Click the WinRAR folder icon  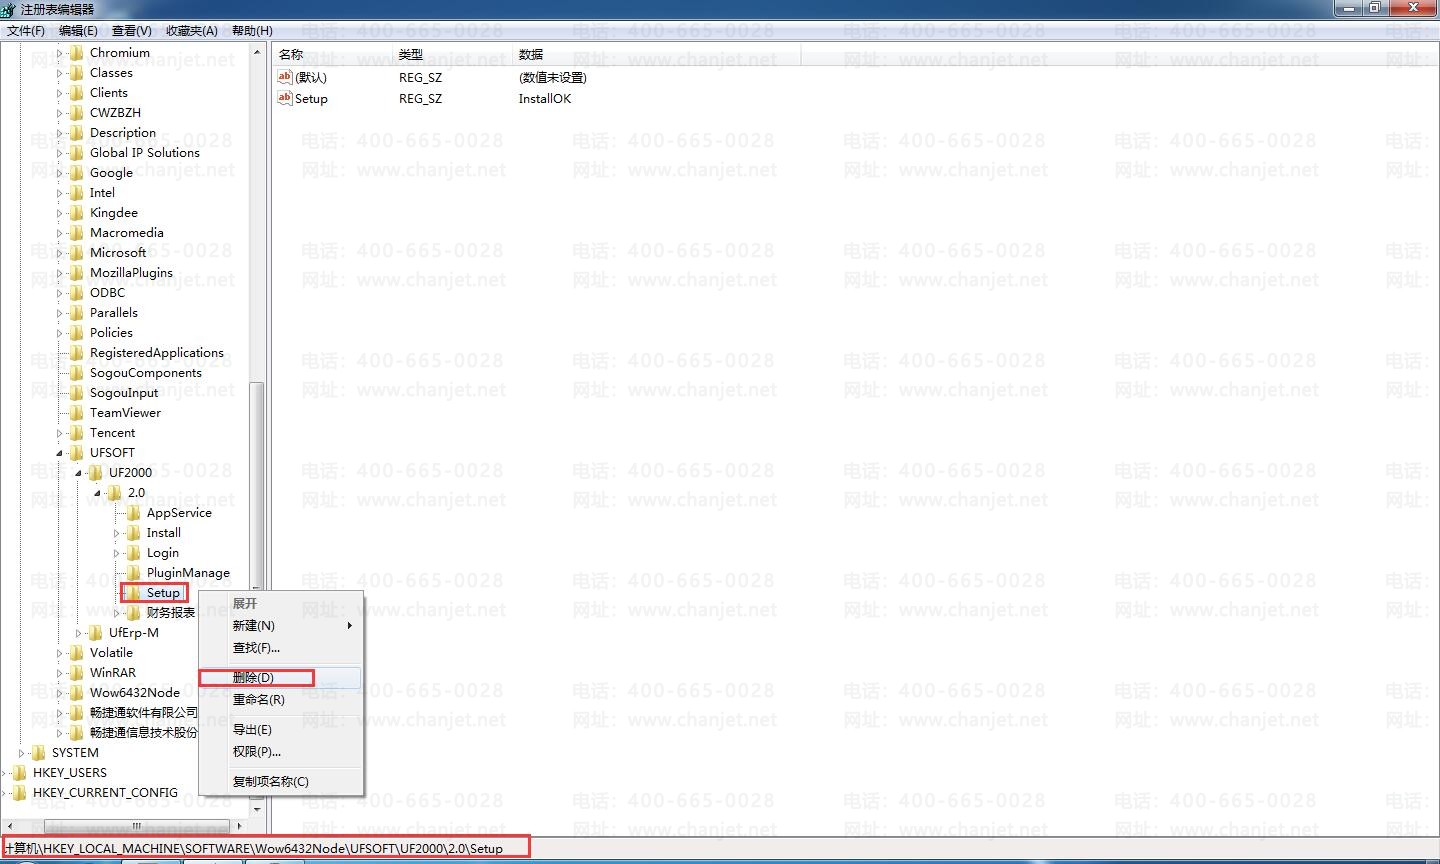click(76, 673)
